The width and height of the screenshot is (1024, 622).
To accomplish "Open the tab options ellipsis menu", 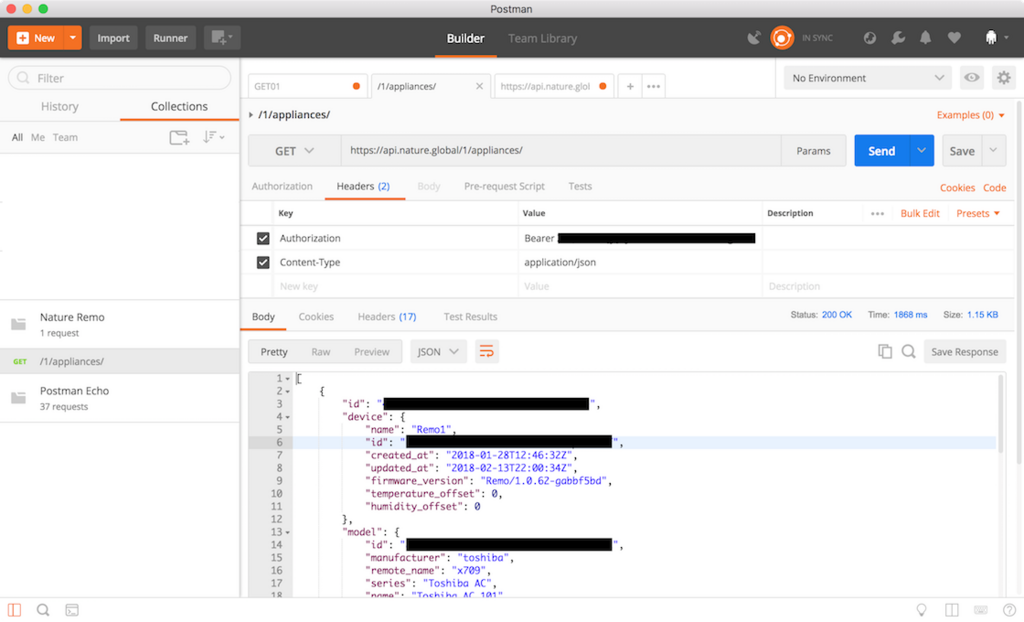I will tap(653, 86).
